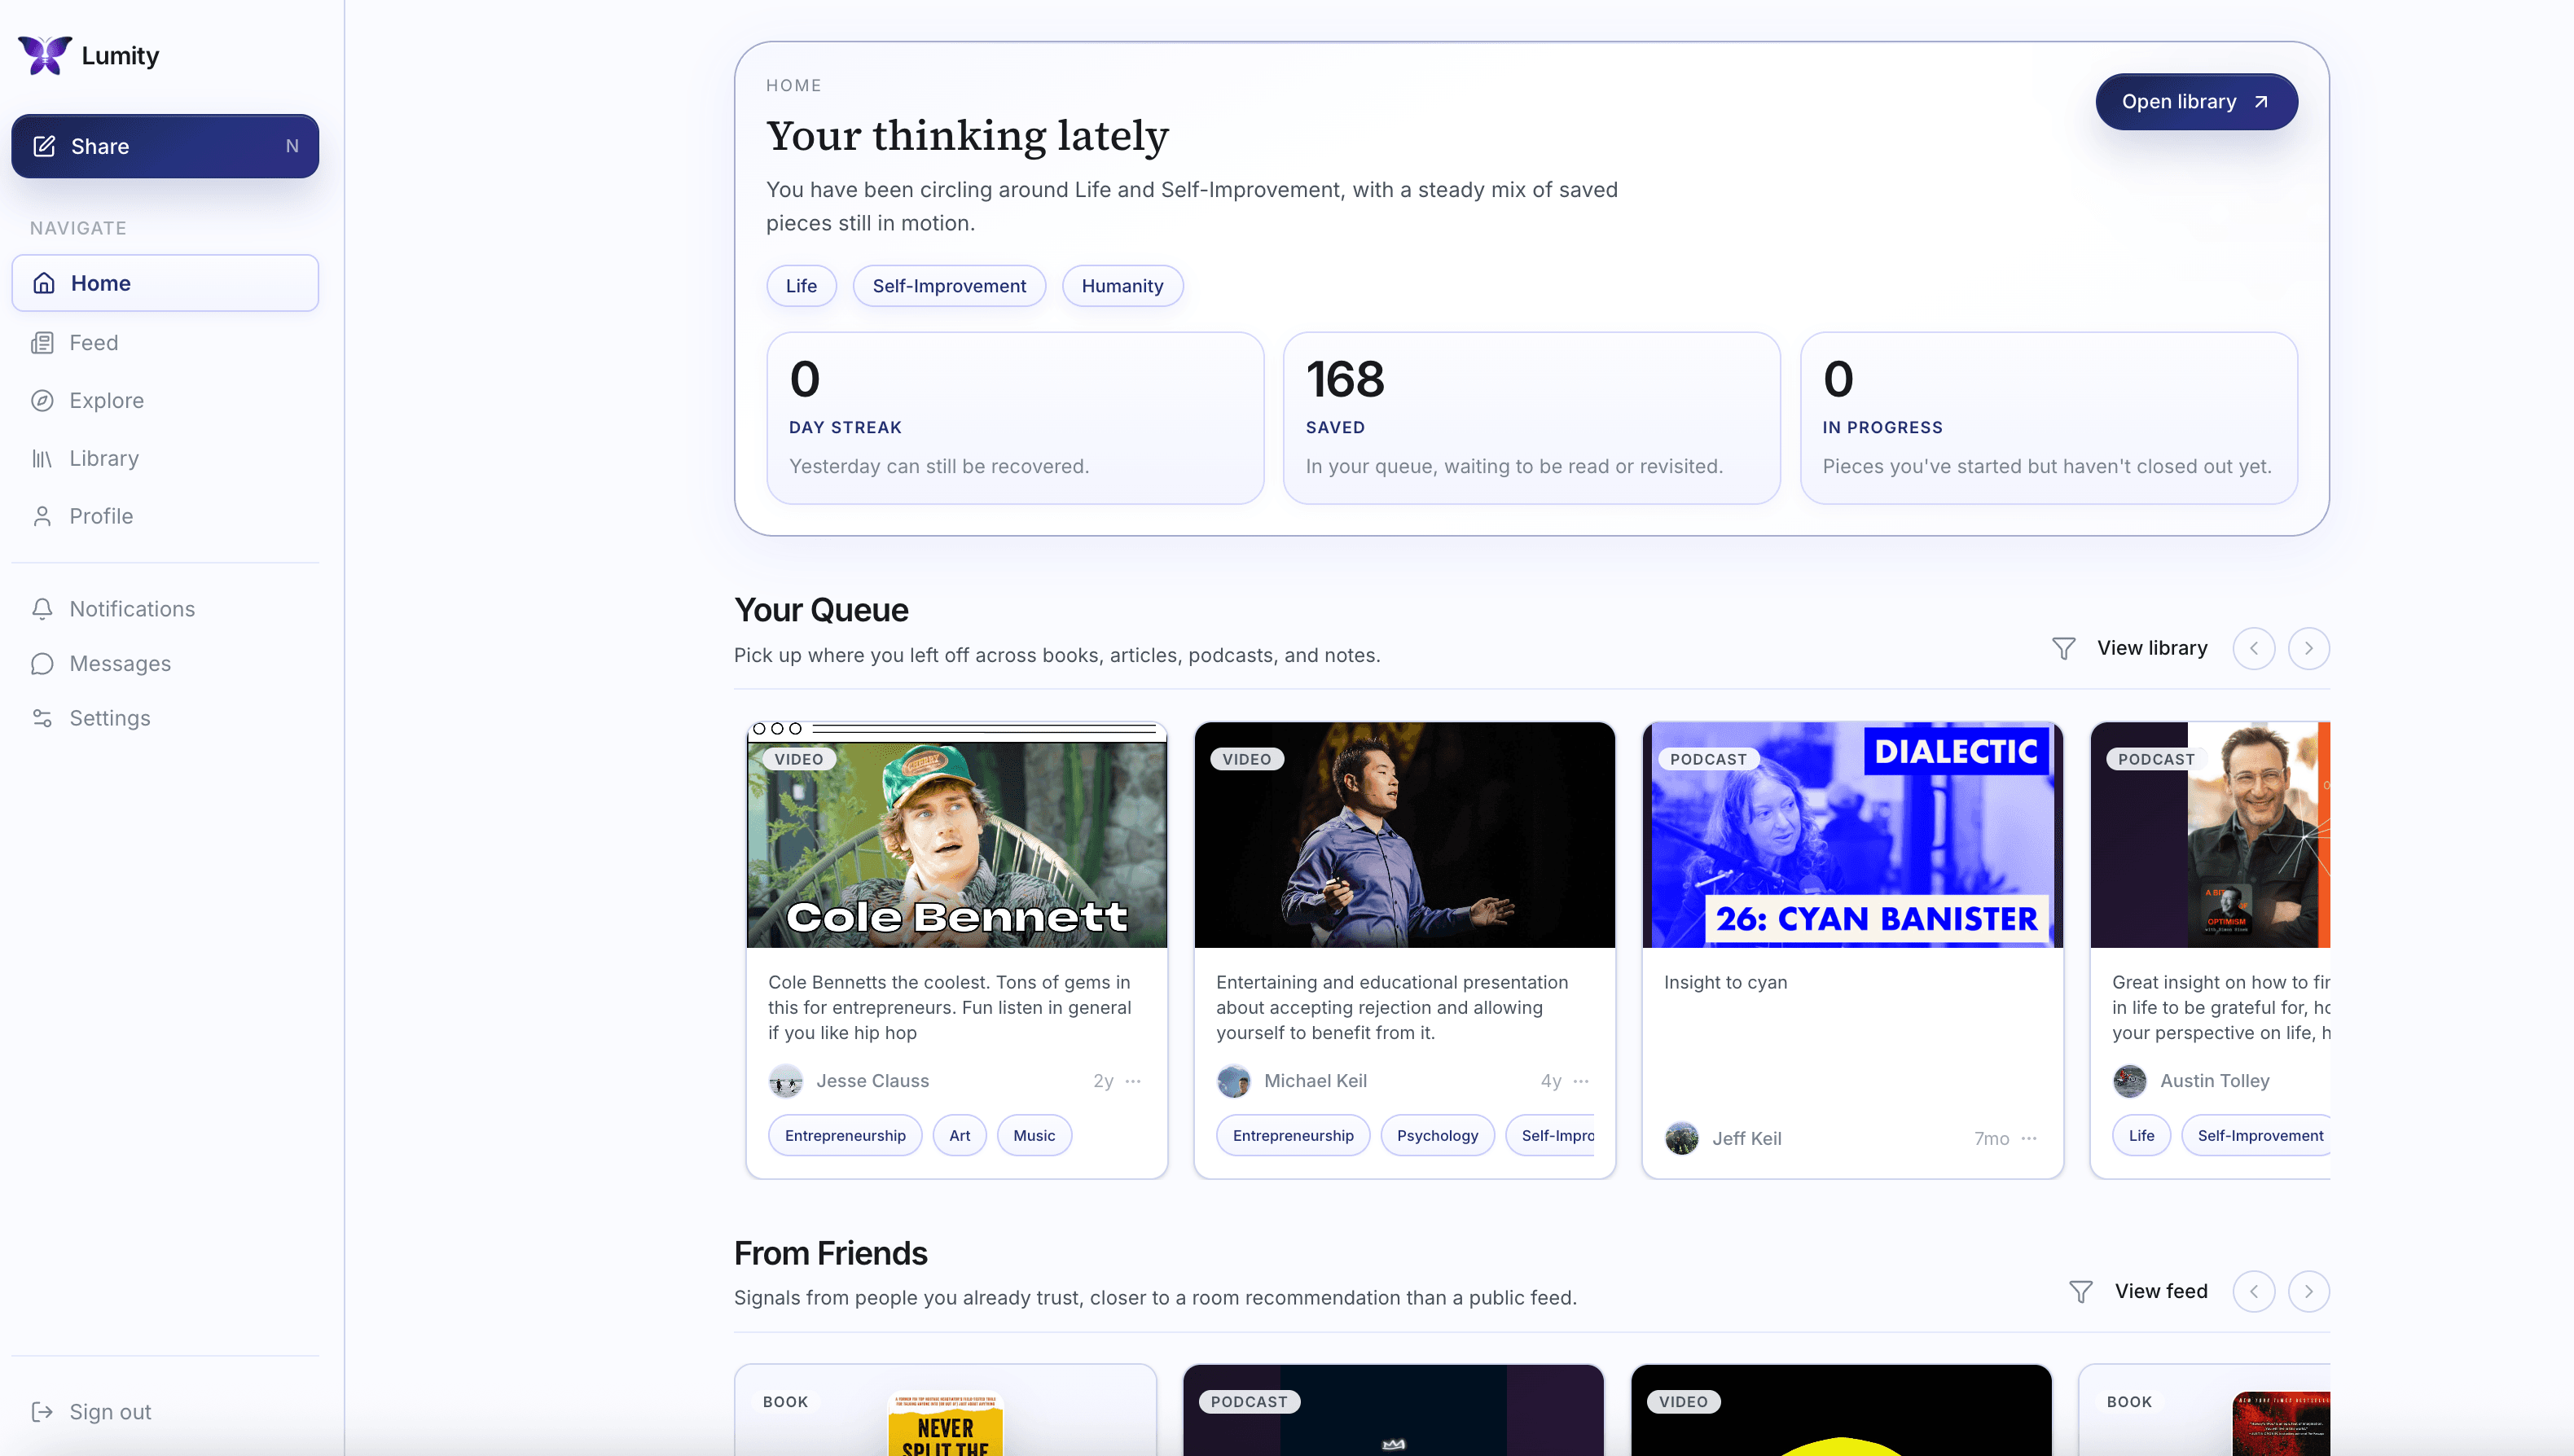This screenshot has height=1456, width=2574.
Task: Select the Life topic chip
Action: click(801, 286)
